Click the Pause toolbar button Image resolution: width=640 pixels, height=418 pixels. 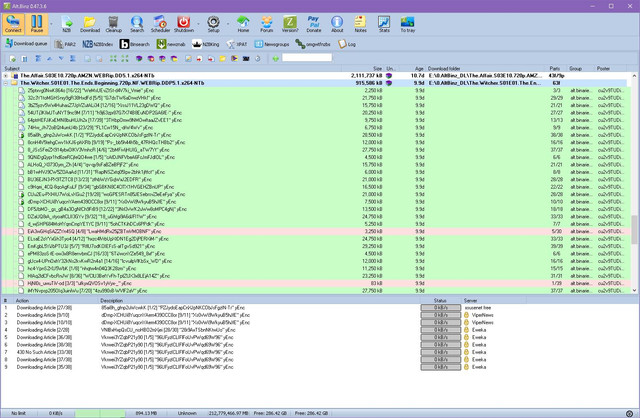[x=37, y=24]
